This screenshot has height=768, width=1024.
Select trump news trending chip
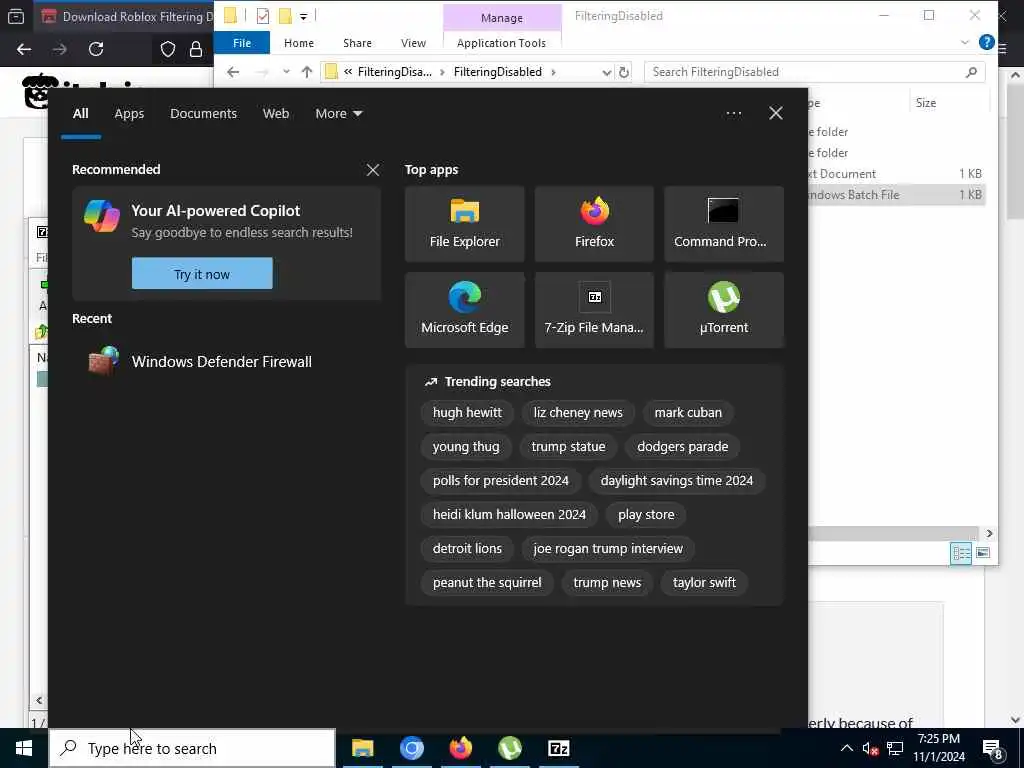click(607, 583)
